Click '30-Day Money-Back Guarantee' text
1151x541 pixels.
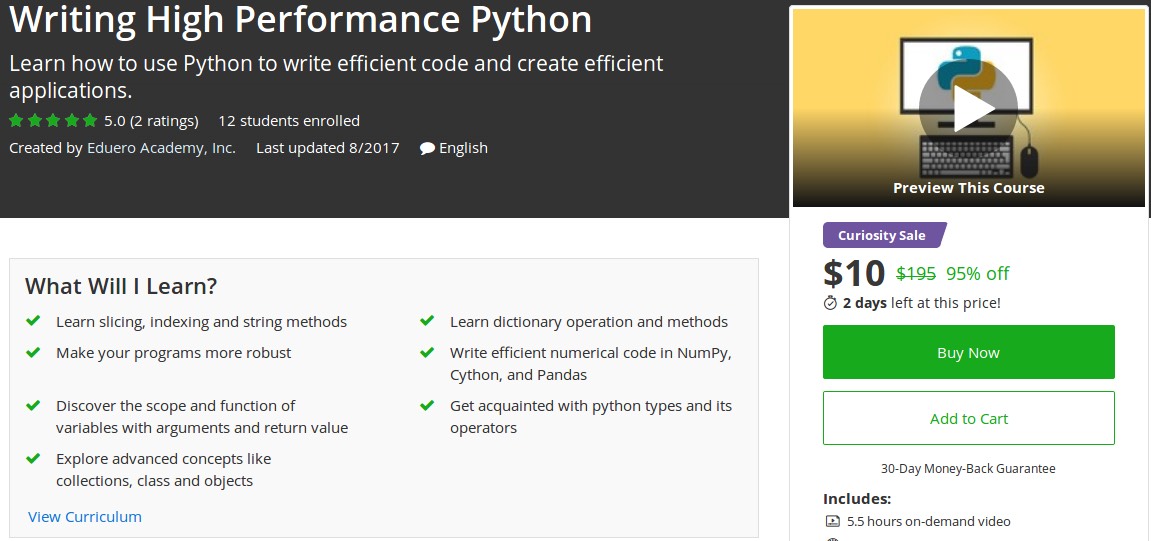tap(968, 468)
